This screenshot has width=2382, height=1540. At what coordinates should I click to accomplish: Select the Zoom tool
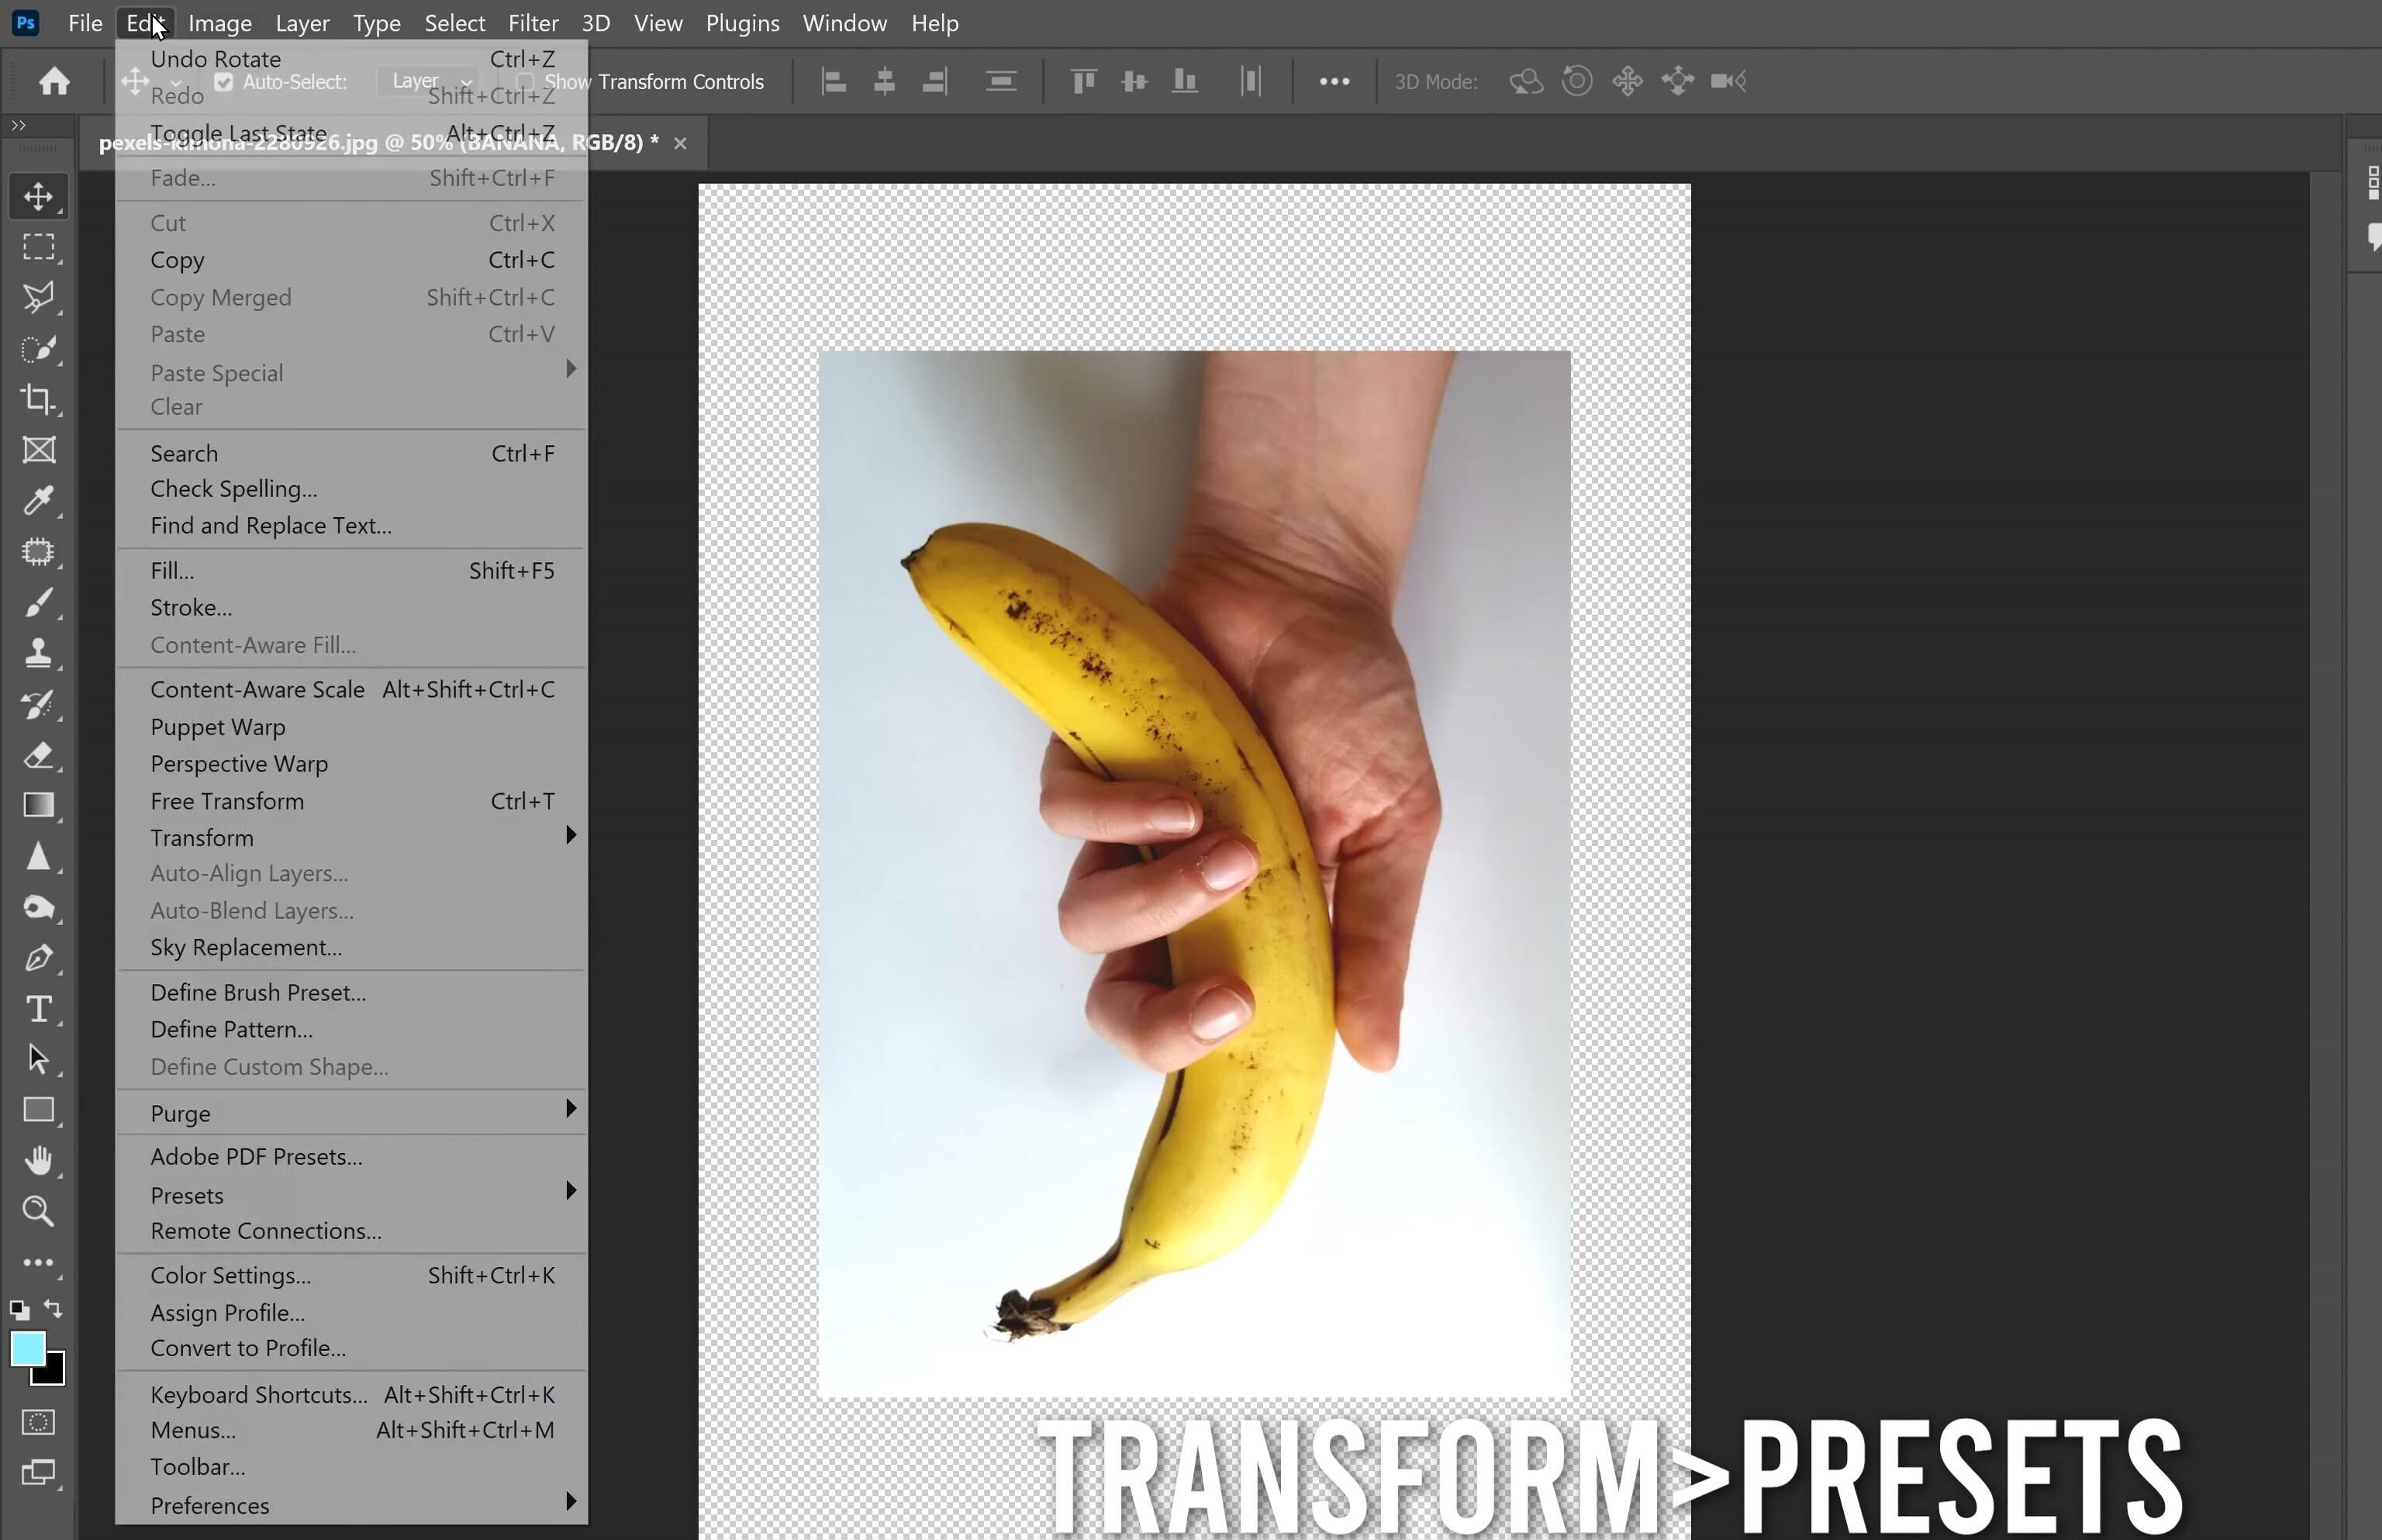[x=38, y=1211]
